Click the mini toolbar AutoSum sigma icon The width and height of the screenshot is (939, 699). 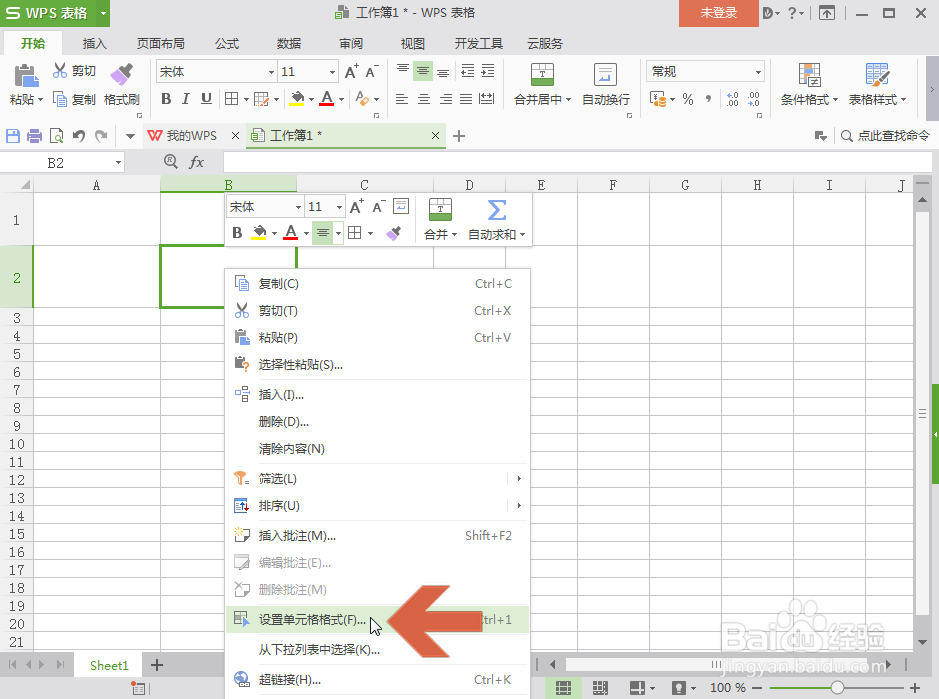coord(496,210)
